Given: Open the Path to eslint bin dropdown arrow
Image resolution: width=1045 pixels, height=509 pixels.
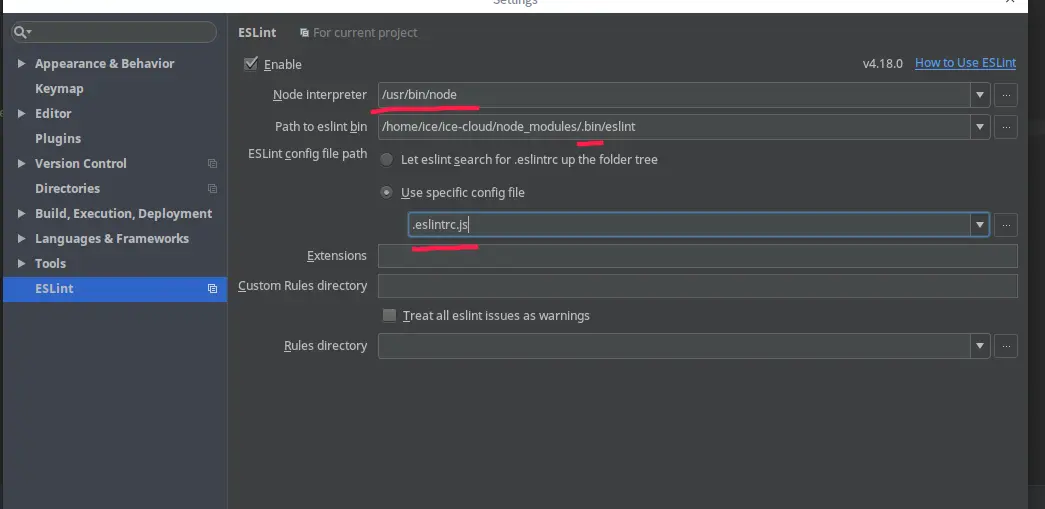Looking at the screenshot, I should click(x=980, y=127).
